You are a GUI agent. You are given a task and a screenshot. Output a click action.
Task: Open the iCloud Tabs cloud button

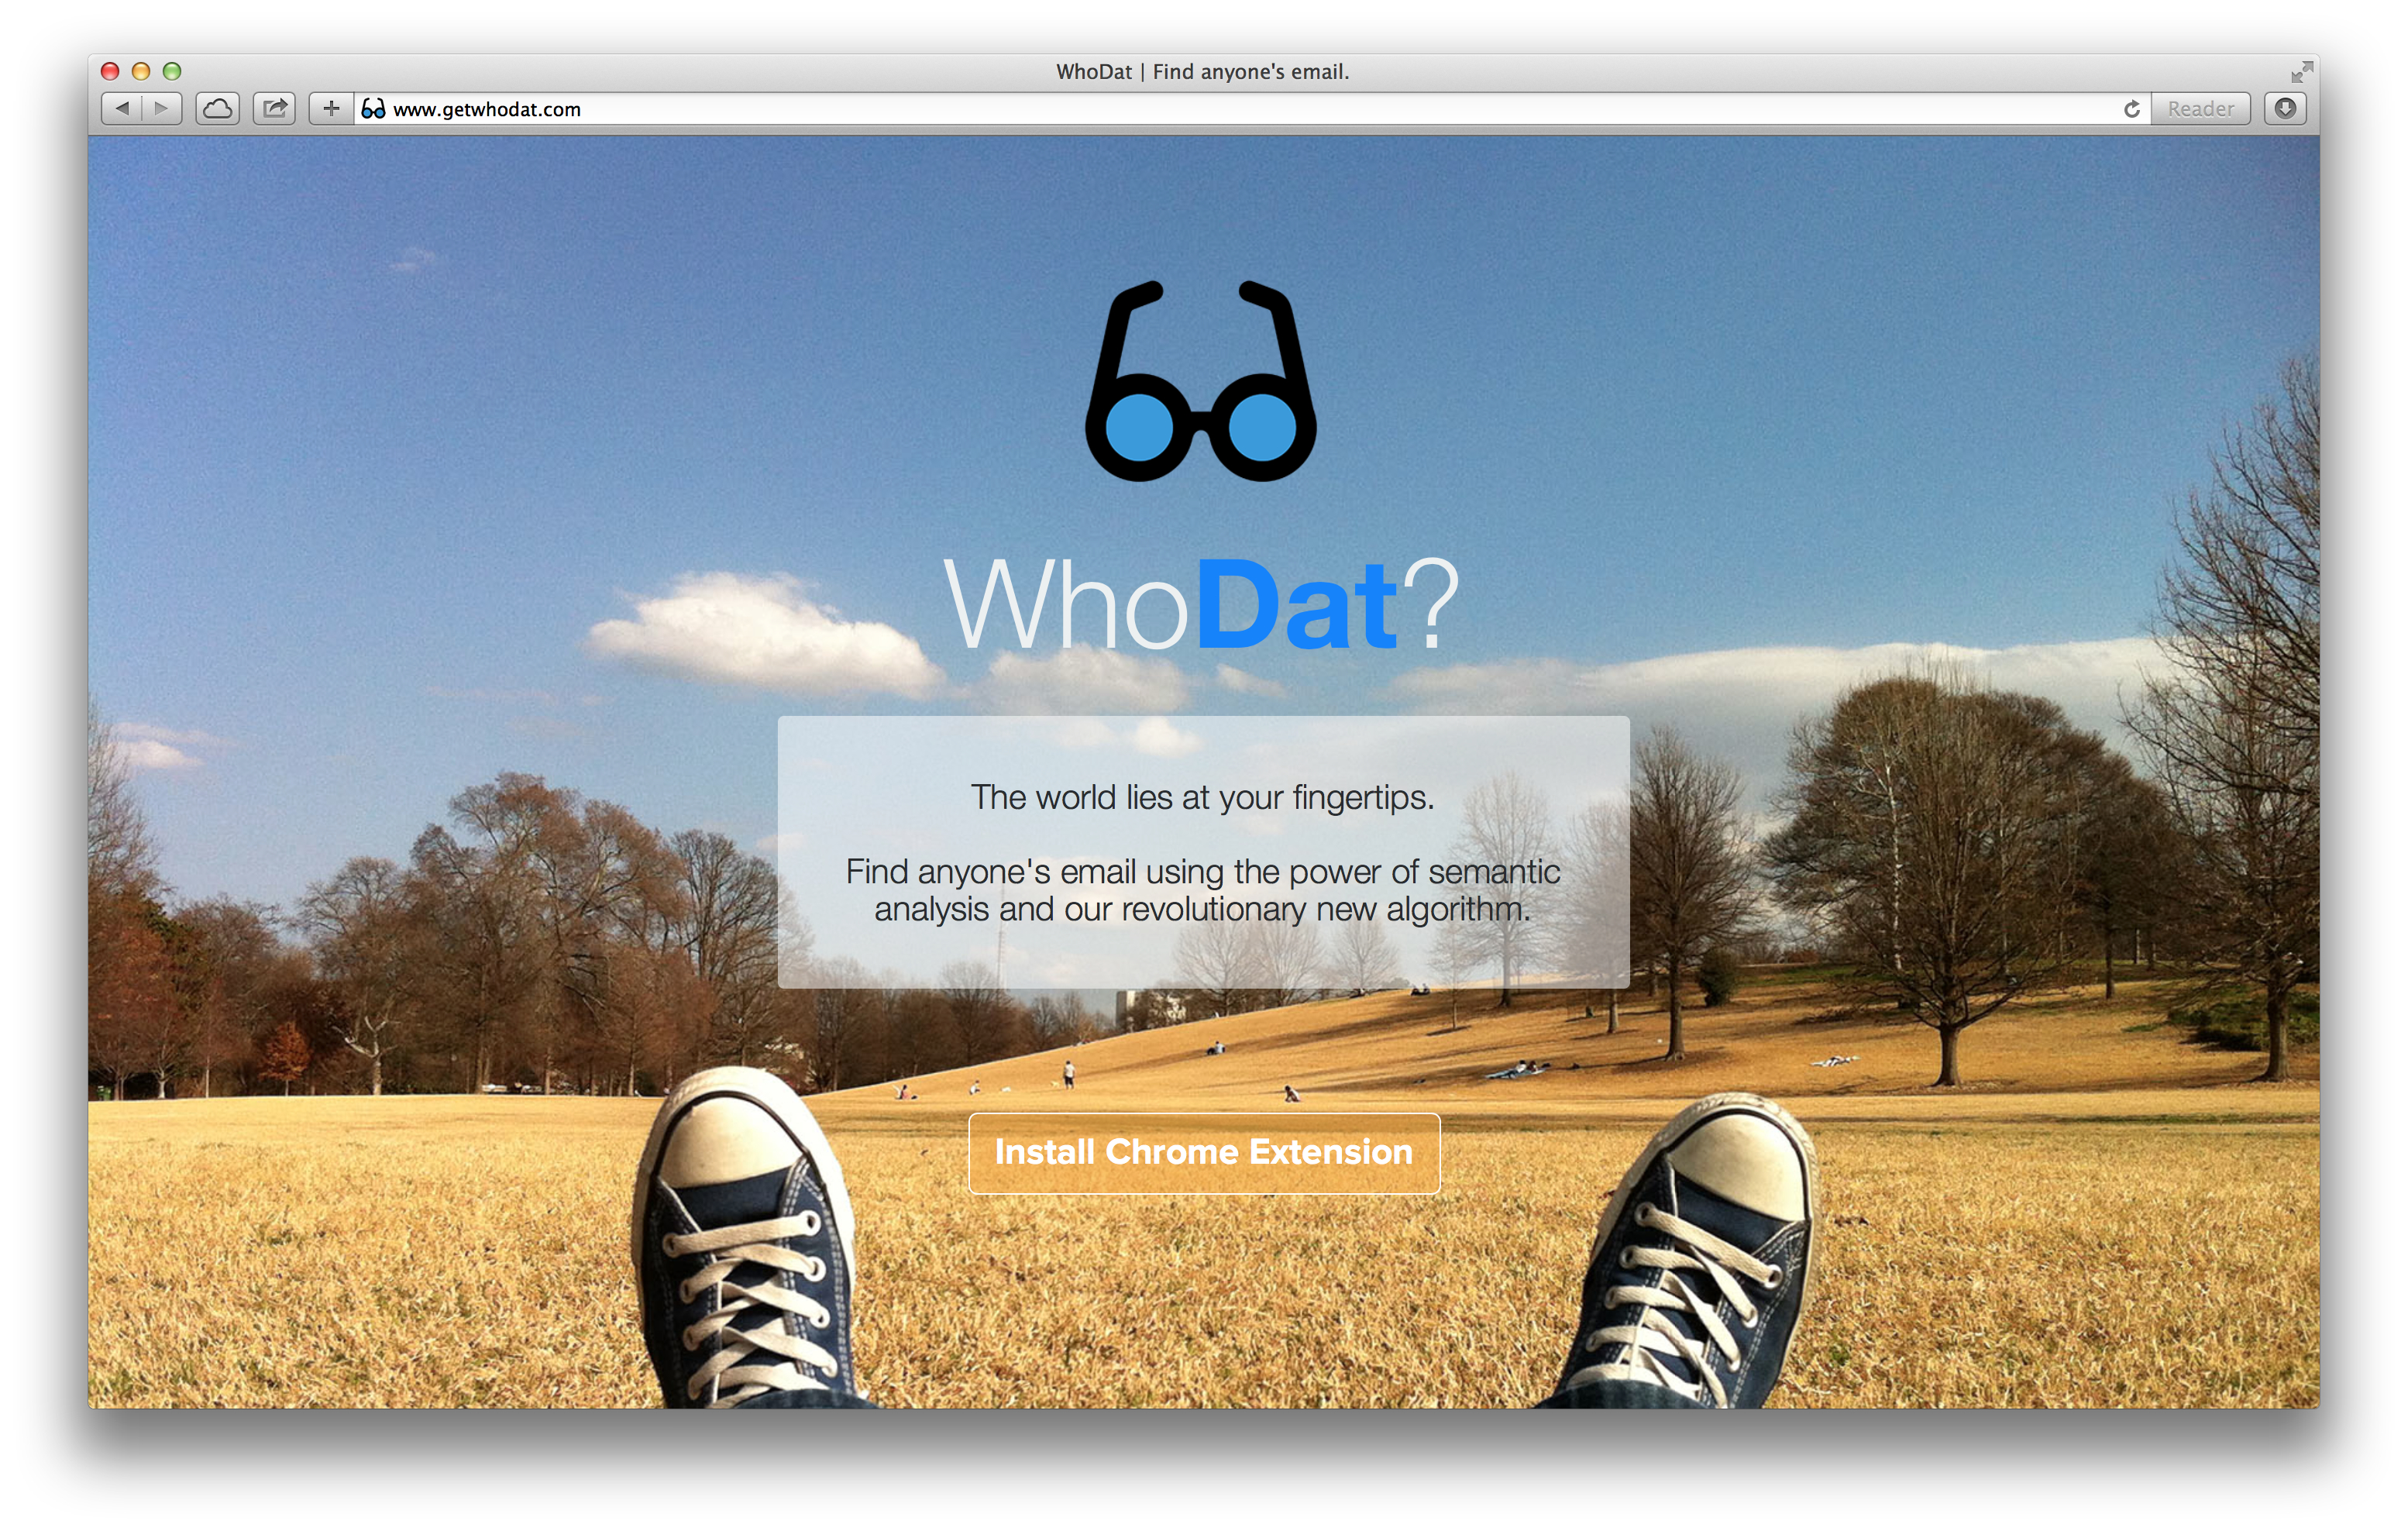coord(217,108)
